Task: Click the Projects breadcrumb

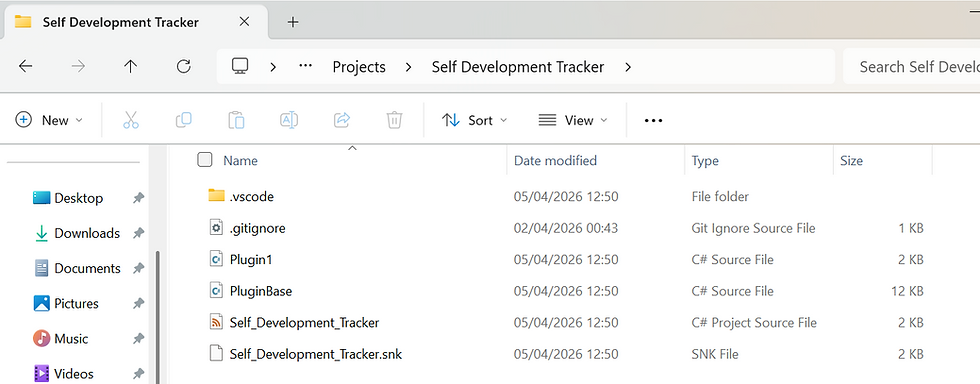Action: (x=359, y=67)
